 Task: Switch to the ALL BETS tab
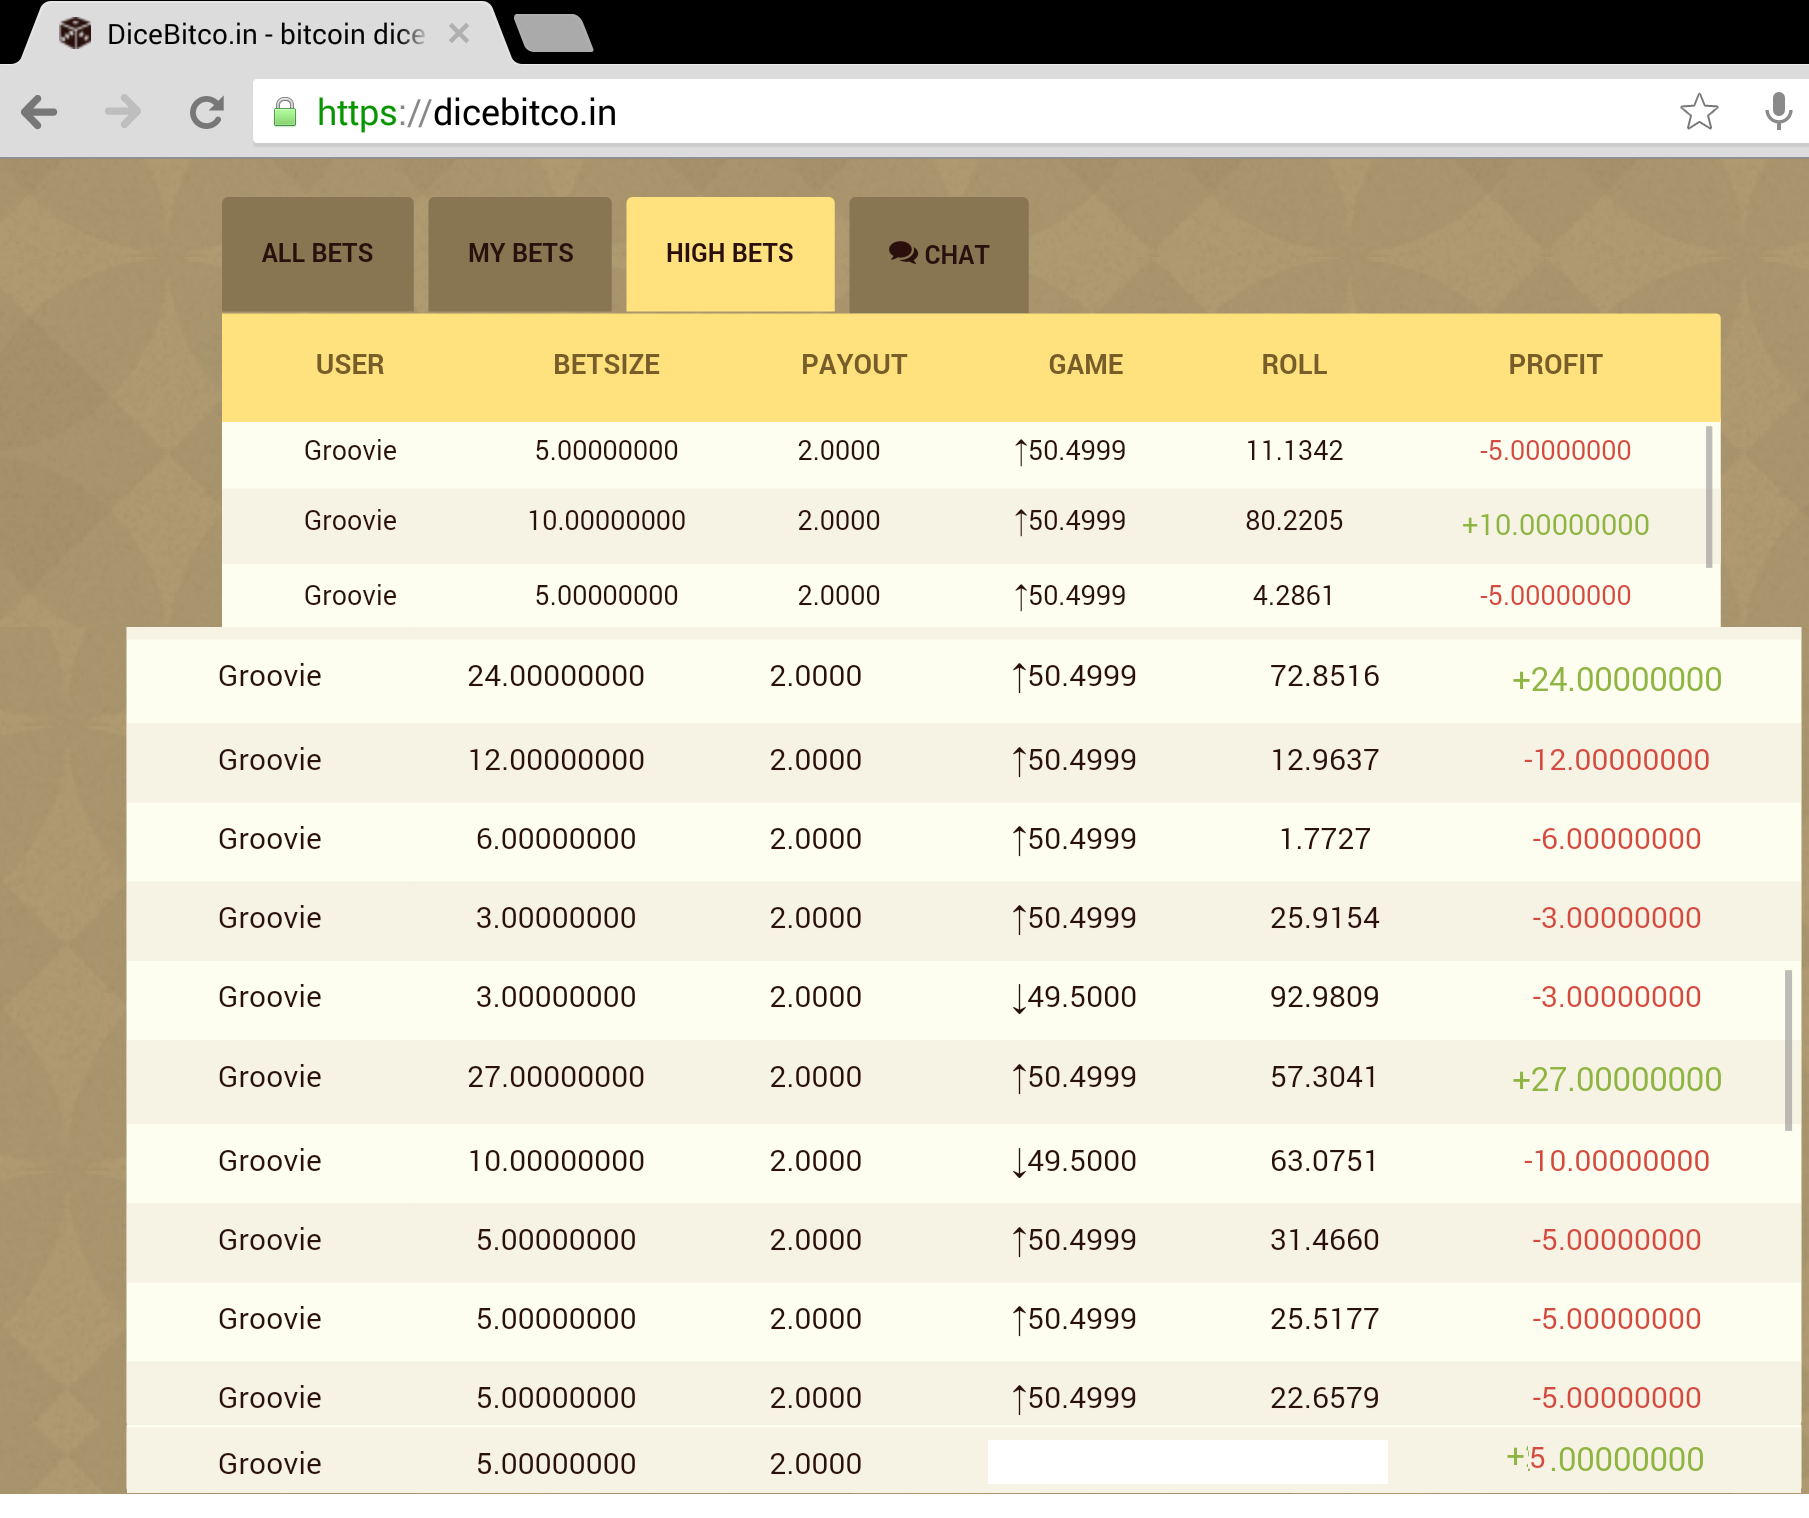(x=317, y=254)
